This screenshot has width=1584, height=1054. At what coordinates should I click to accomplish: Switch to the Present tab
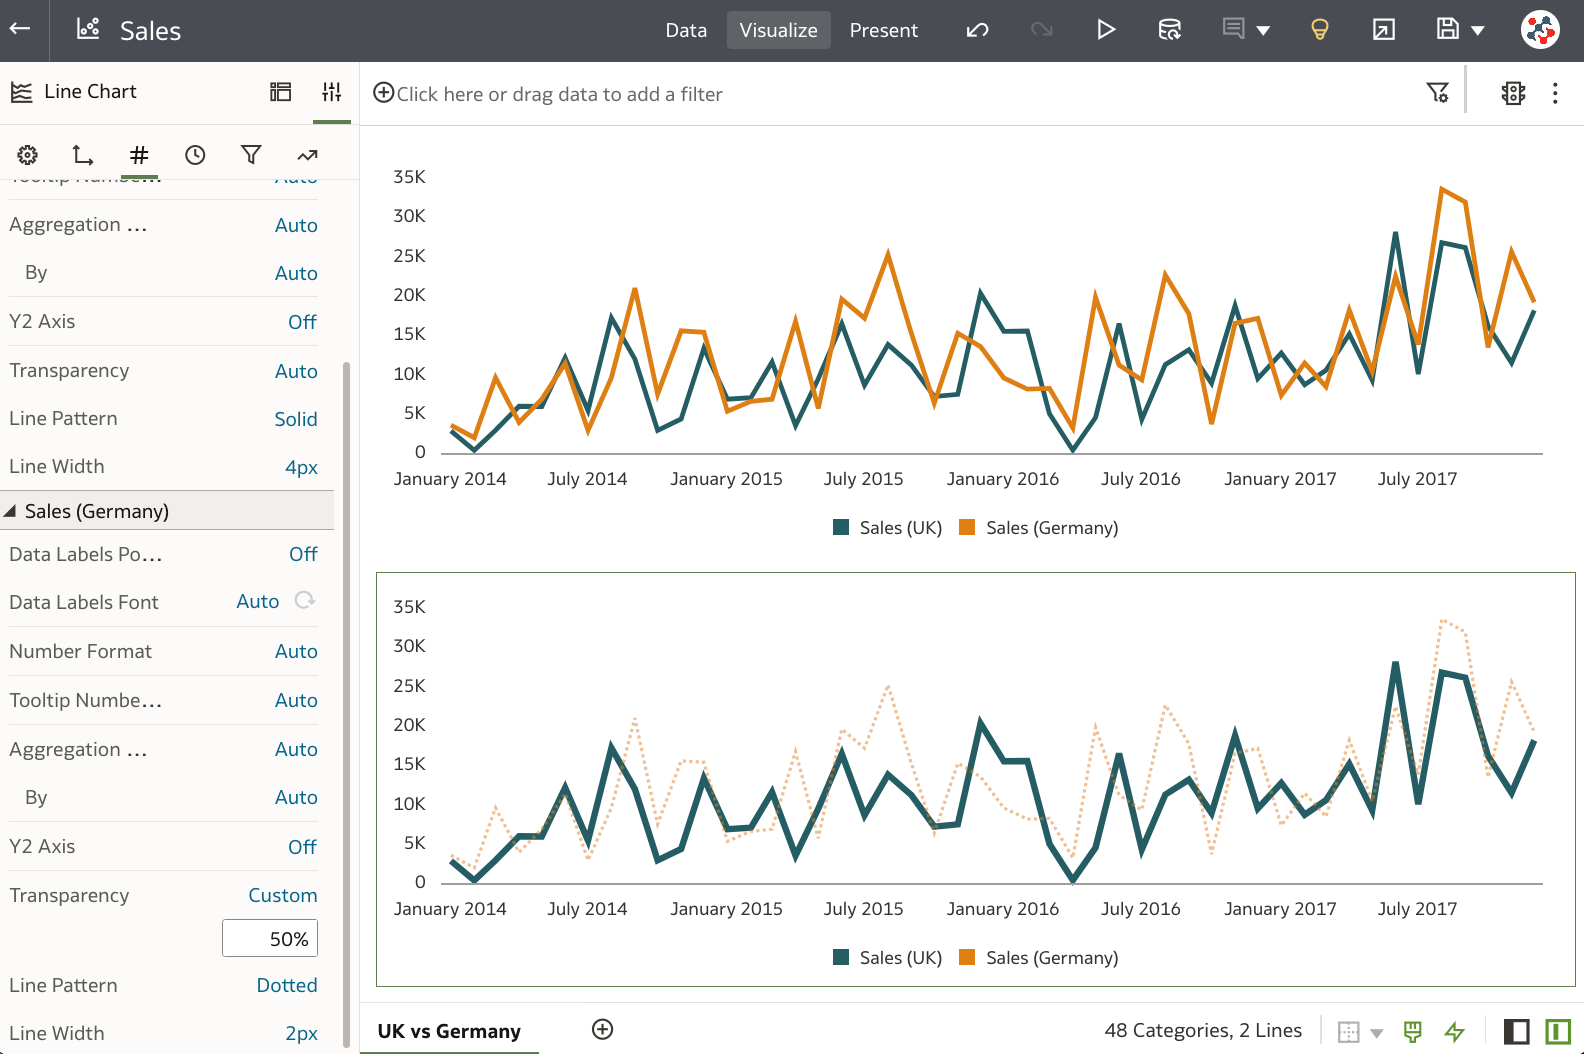883,30
